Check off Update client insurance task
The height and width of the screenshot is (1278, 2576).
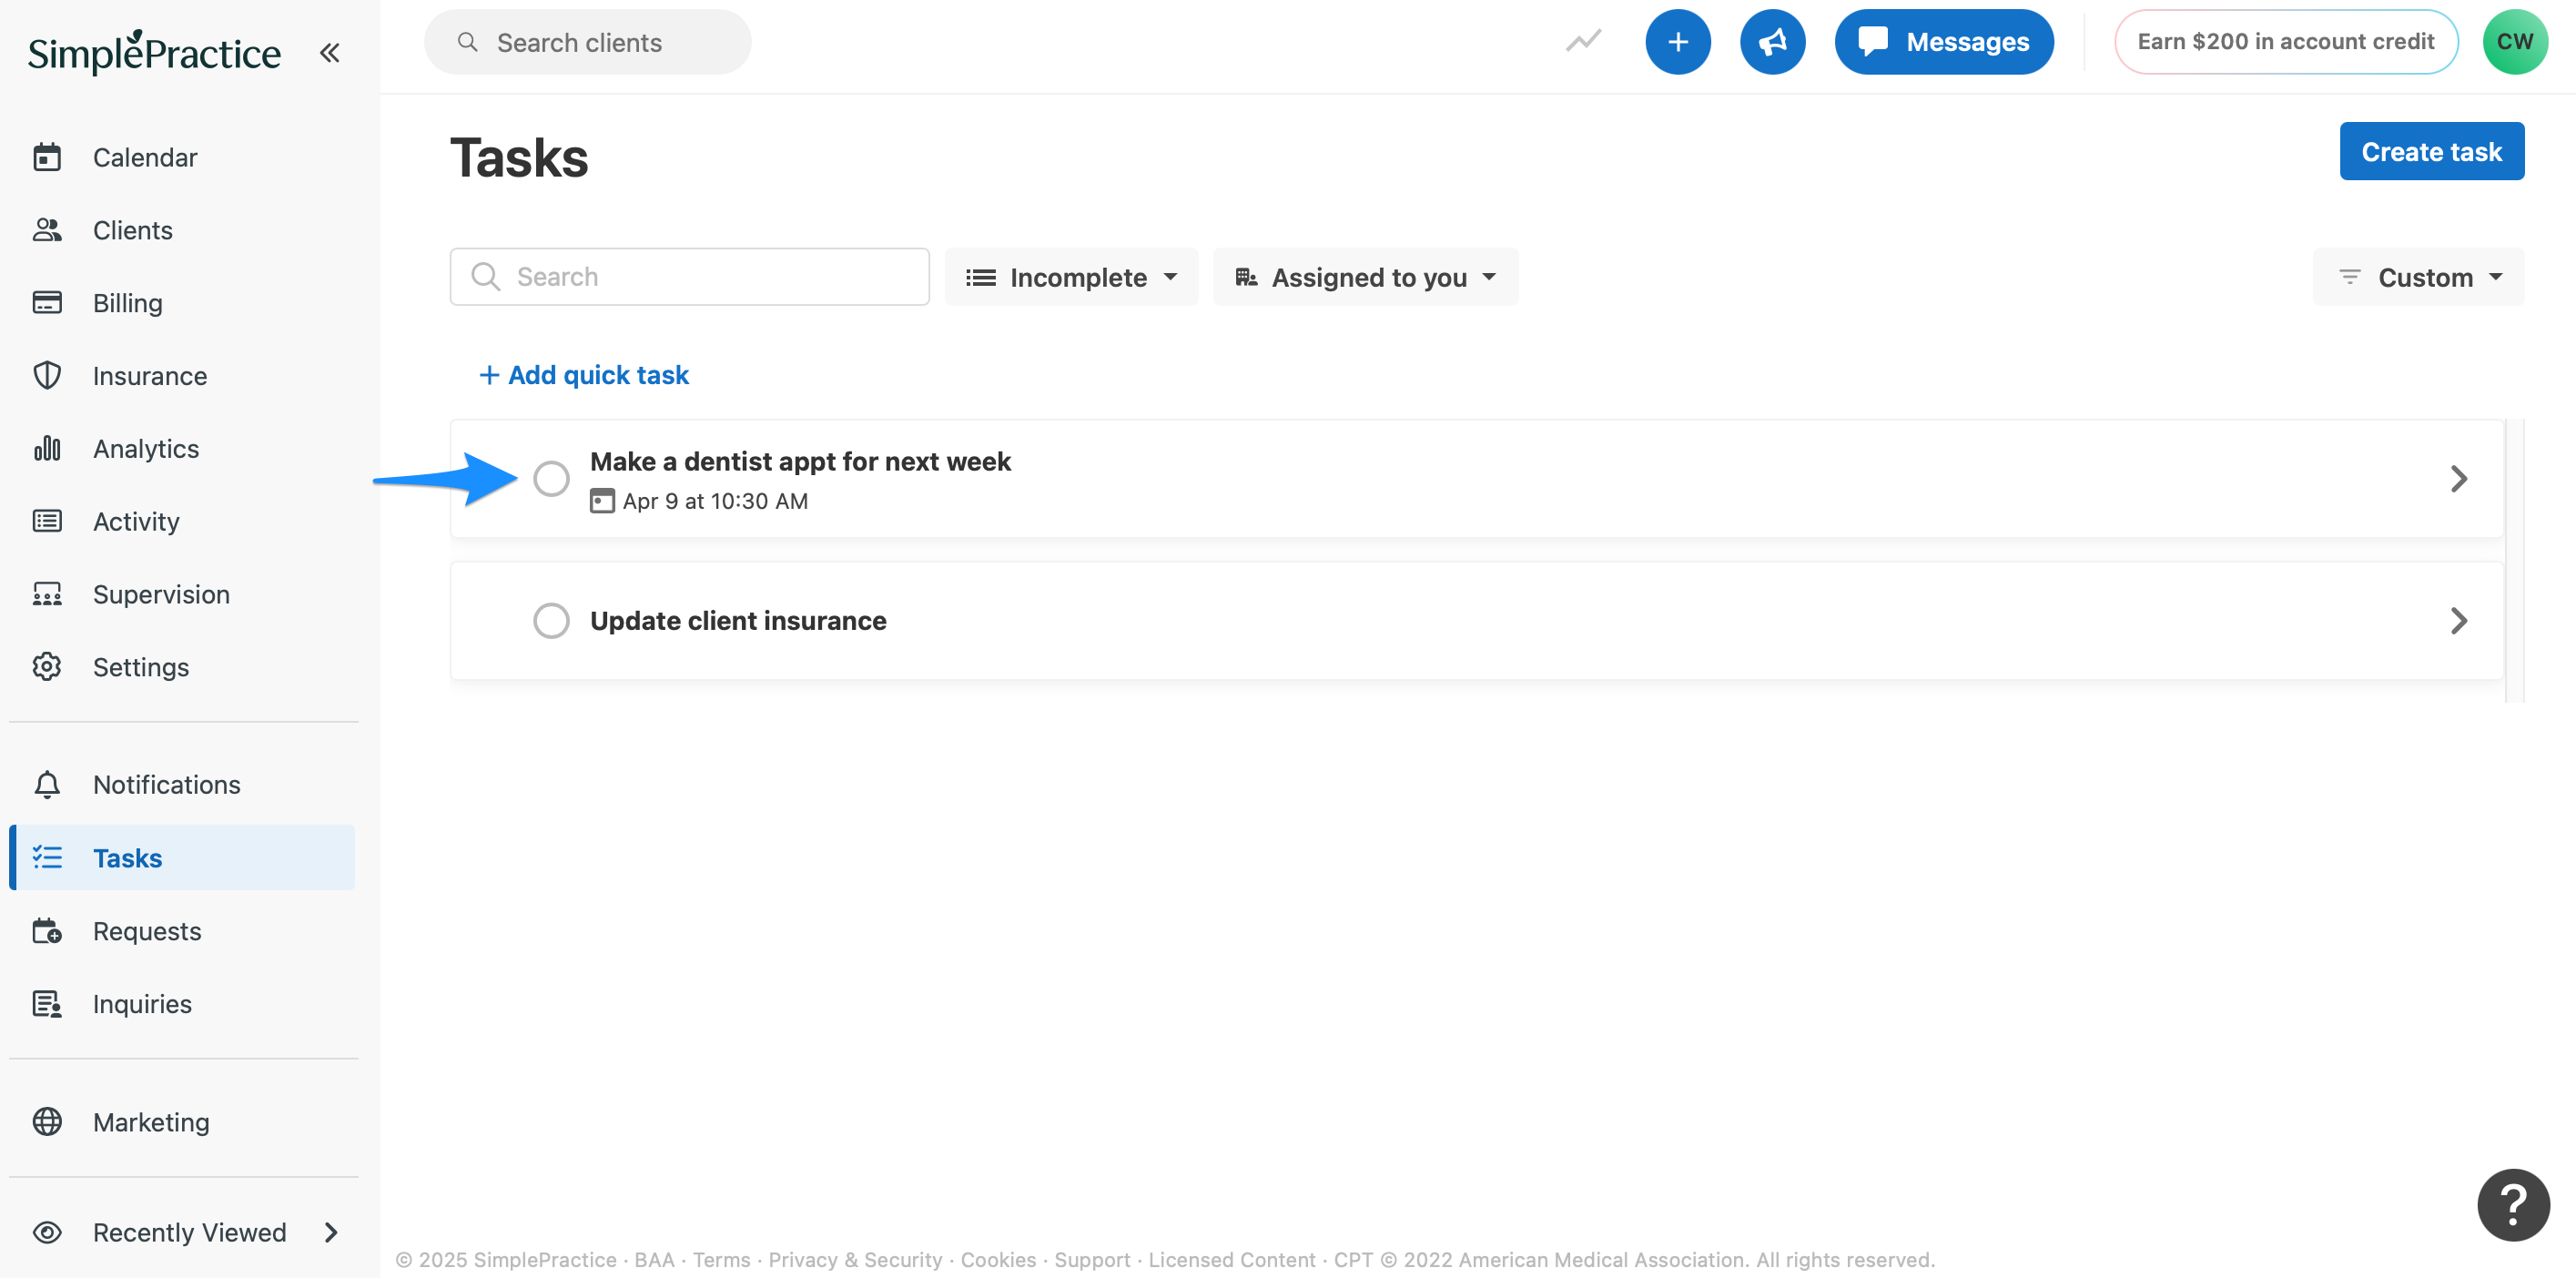click(x=551, y=621)
